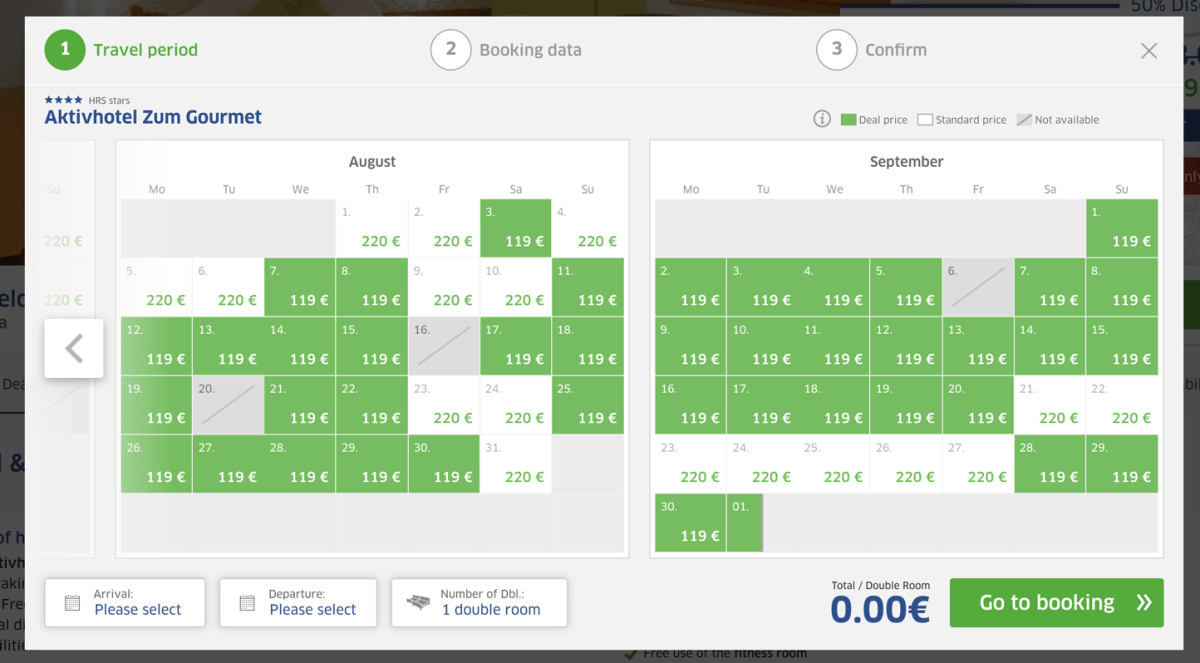The height and width of the screenshot is (663, 1200).
Task: Click the info icon beside legend
Action: 822,119
